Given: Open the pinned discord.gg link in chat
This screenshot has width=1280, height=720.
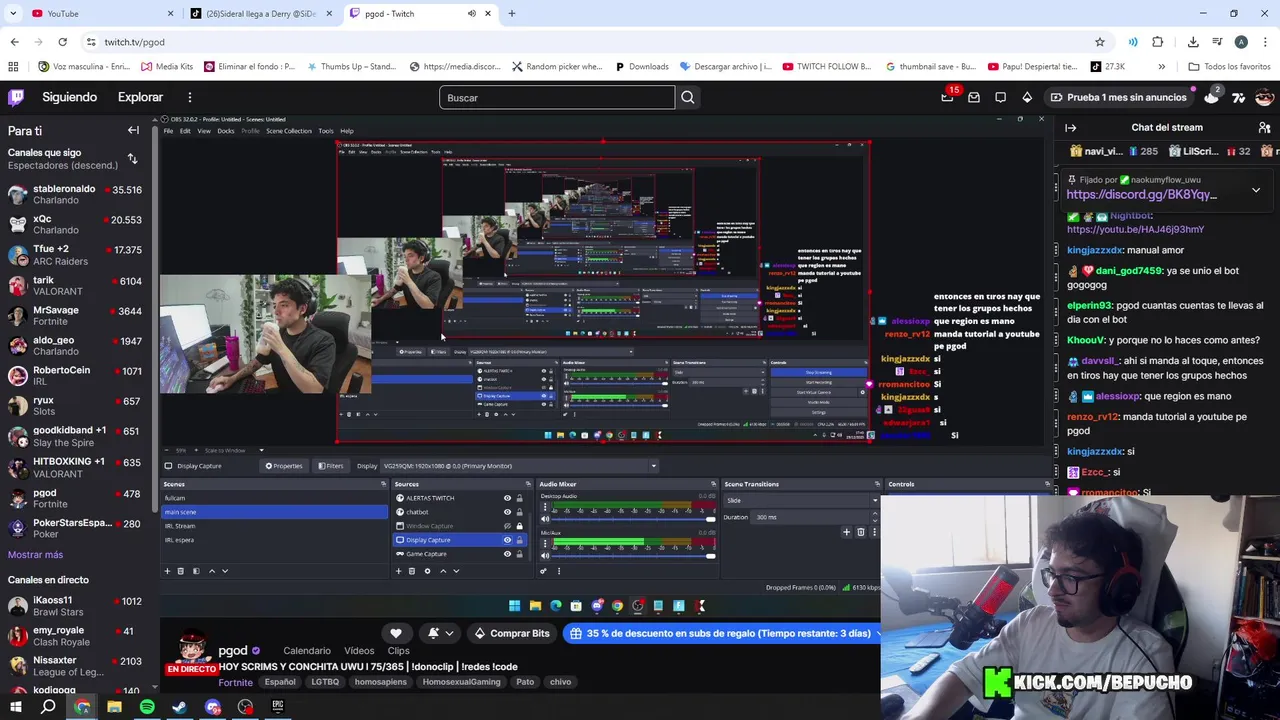Looking at the screenshot, I should [1142, 195].
